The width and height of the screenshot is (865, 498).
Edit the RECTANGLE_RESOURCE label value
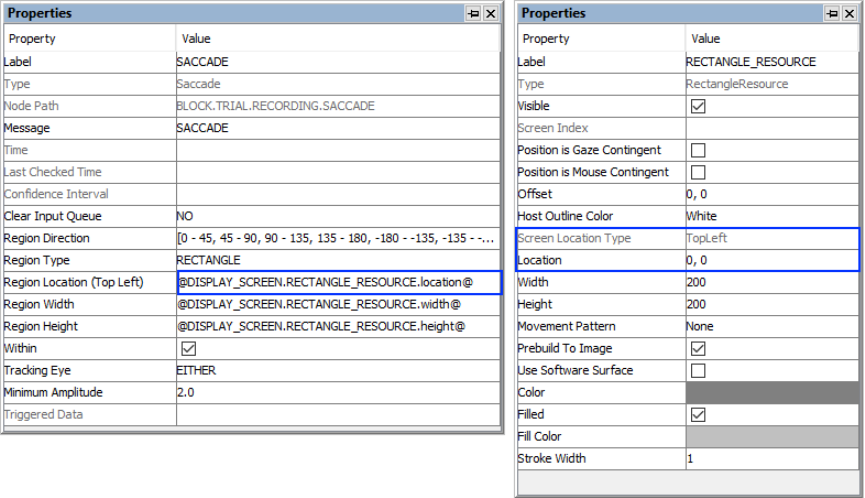click(772, 62)
